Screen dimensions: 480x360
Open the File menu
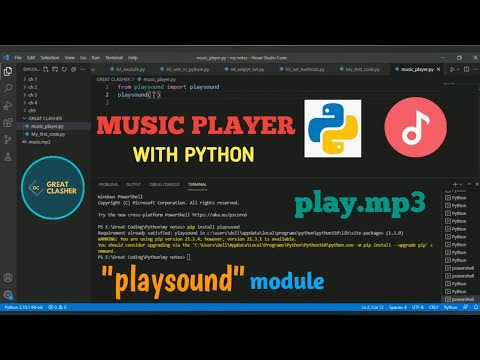tap(18, 58)
